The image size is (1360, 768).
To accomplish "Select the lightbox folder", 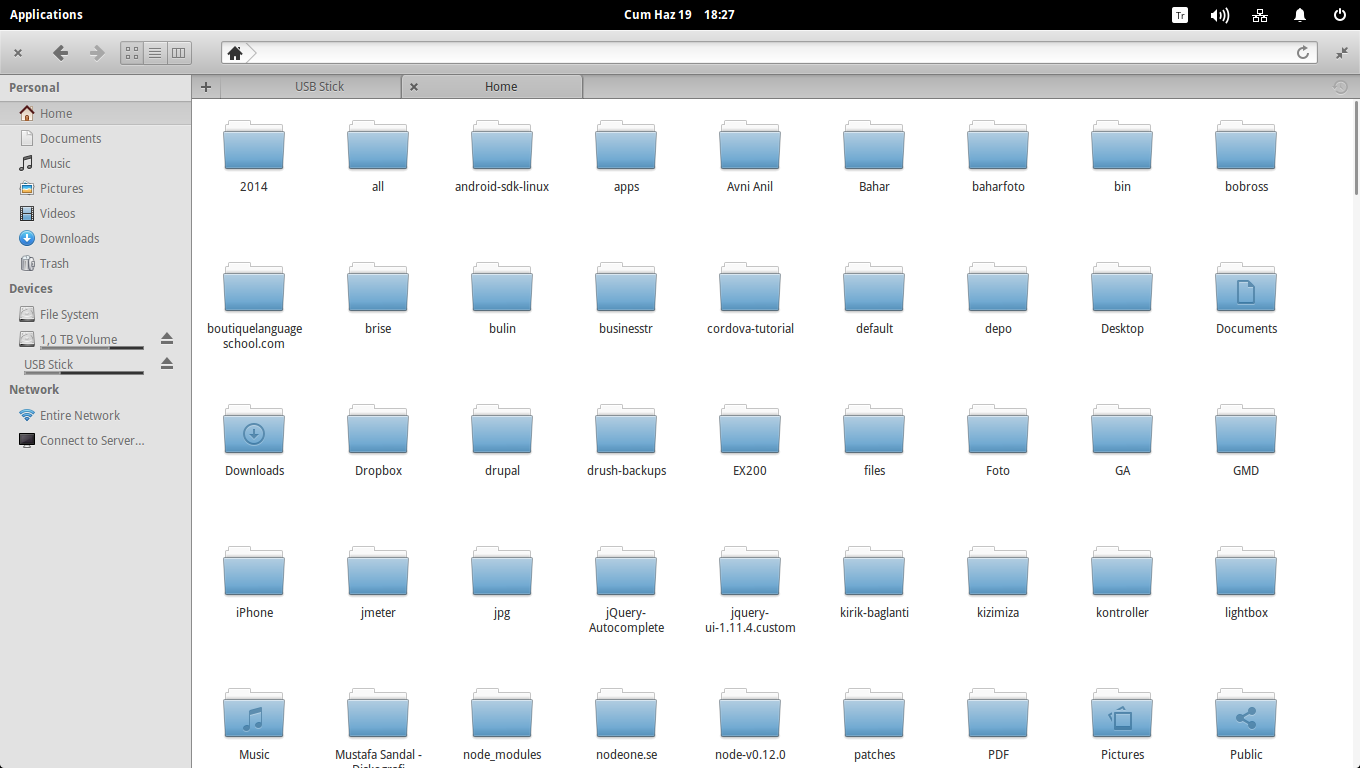I will [1246, 582].
